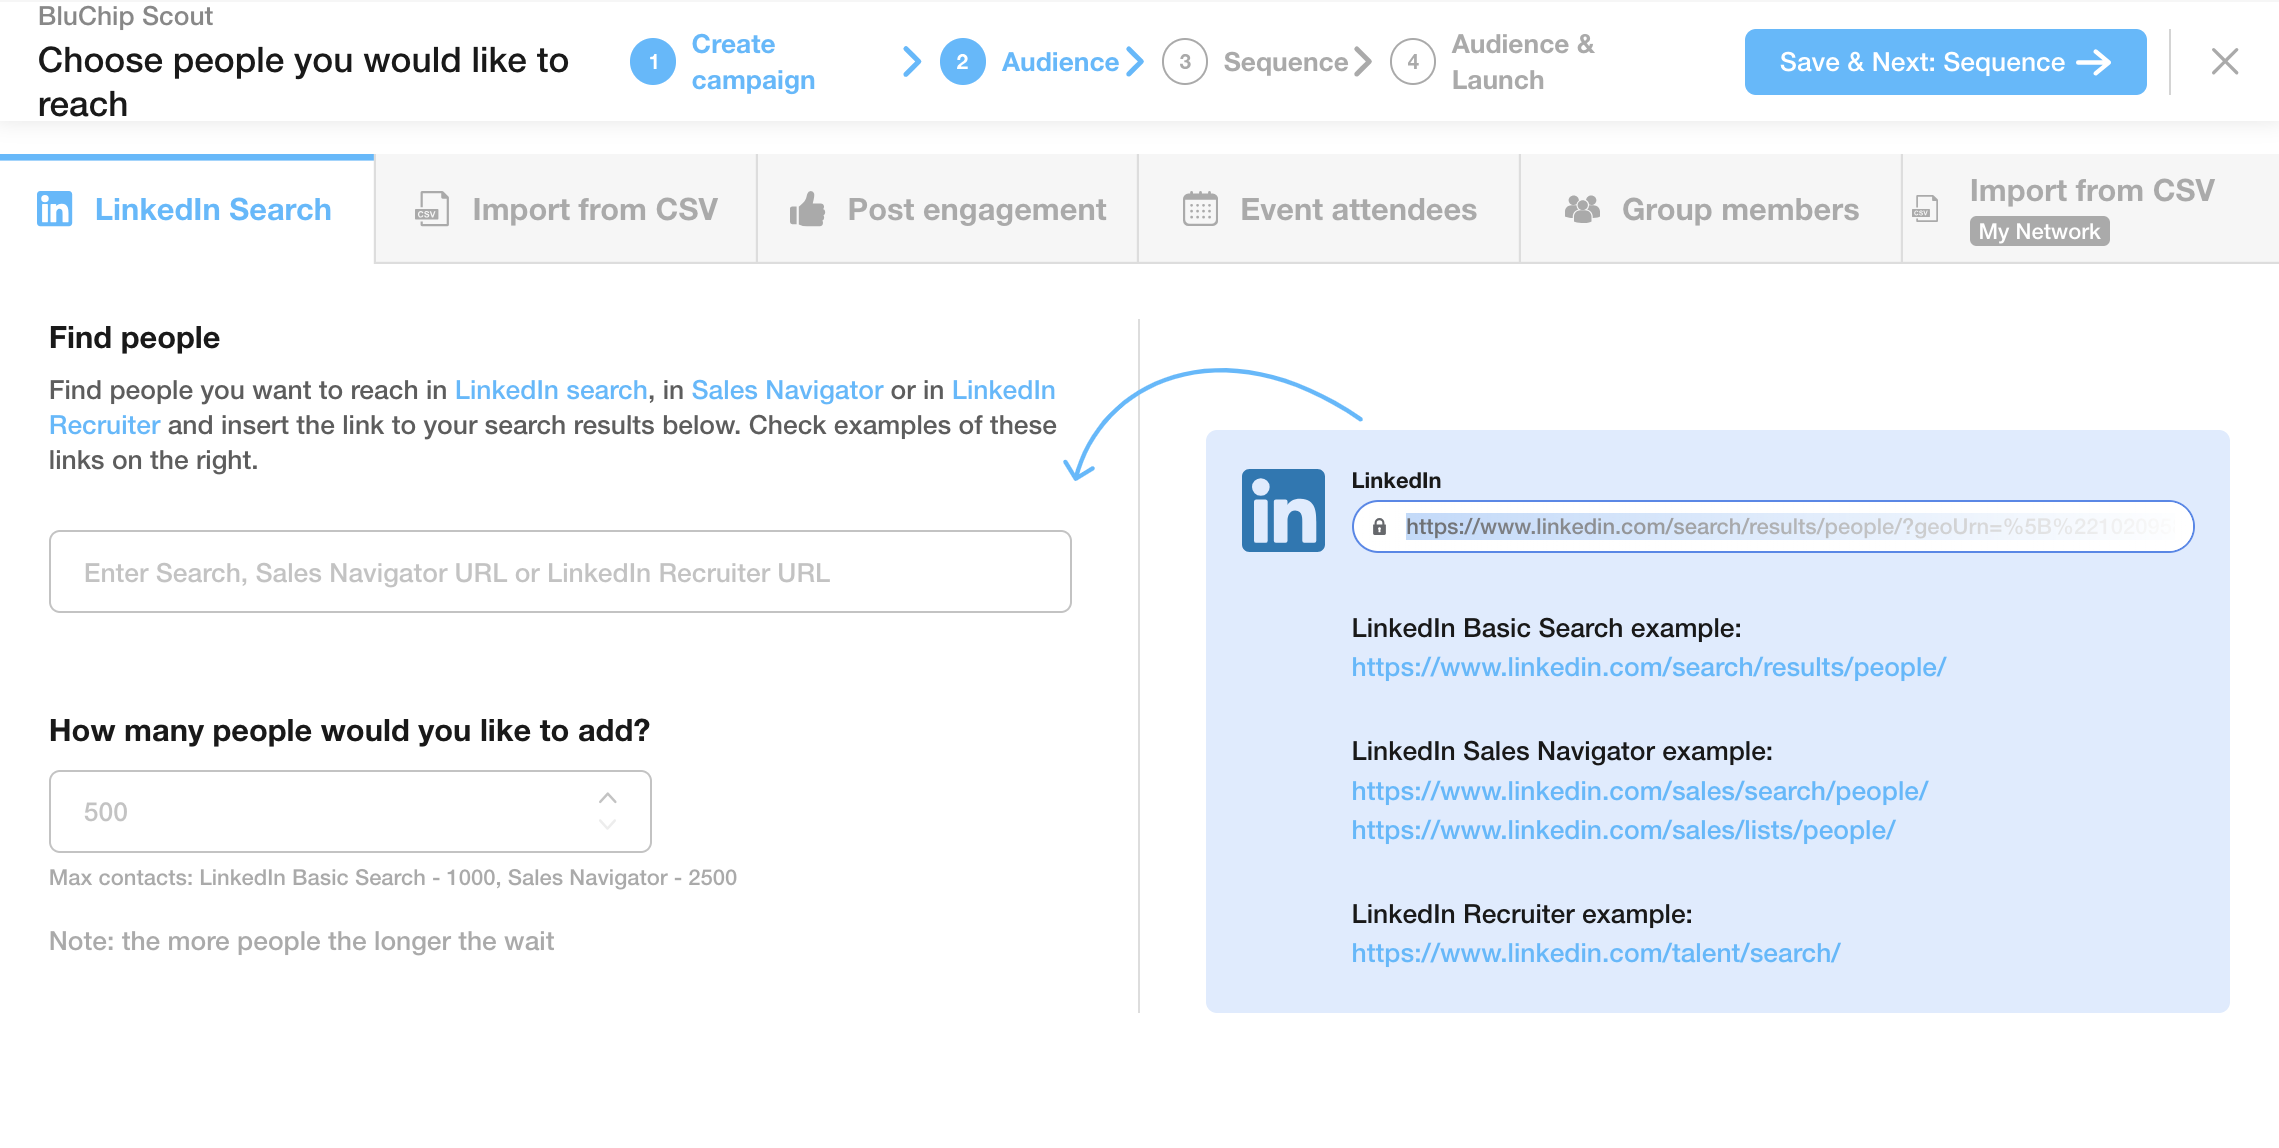Viewport: 2279px width, 1148px height.
Task: Close the campaign wizard with X
Action: [2225, 62]
